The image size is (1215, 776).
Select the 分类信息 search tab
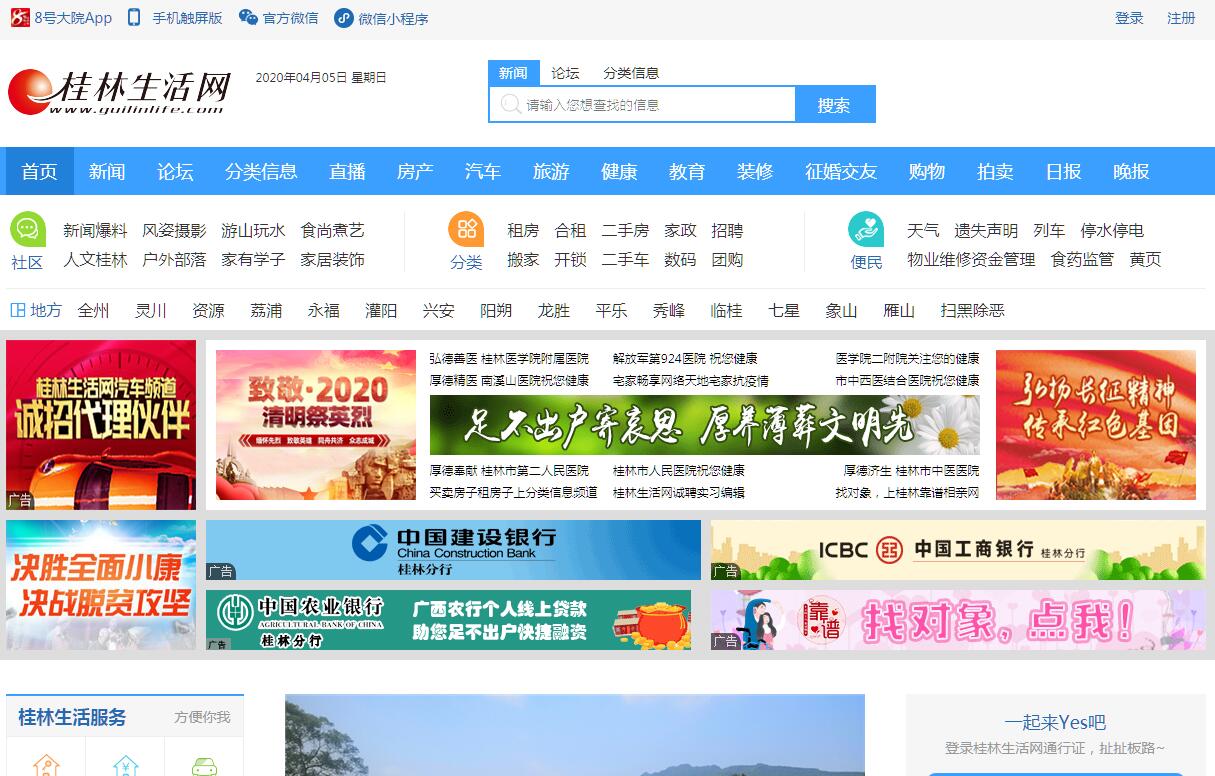[x=631, y=73]
